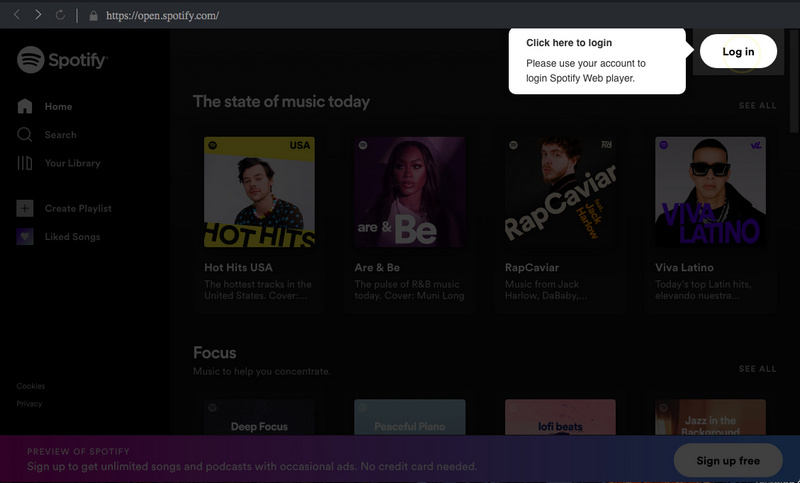Click 'Music from Jack Harlow, DaBaby' description
800x483 pixels.
click(x=546, y=290)
